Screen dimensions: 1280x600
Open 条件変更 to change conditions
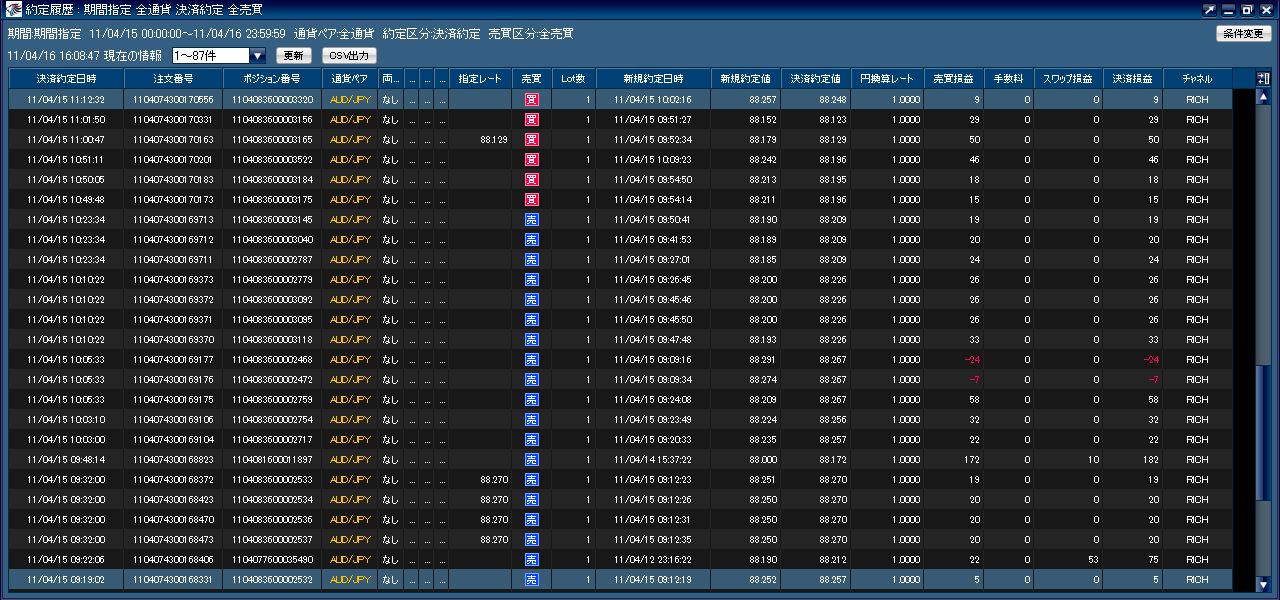[1244, 34]
